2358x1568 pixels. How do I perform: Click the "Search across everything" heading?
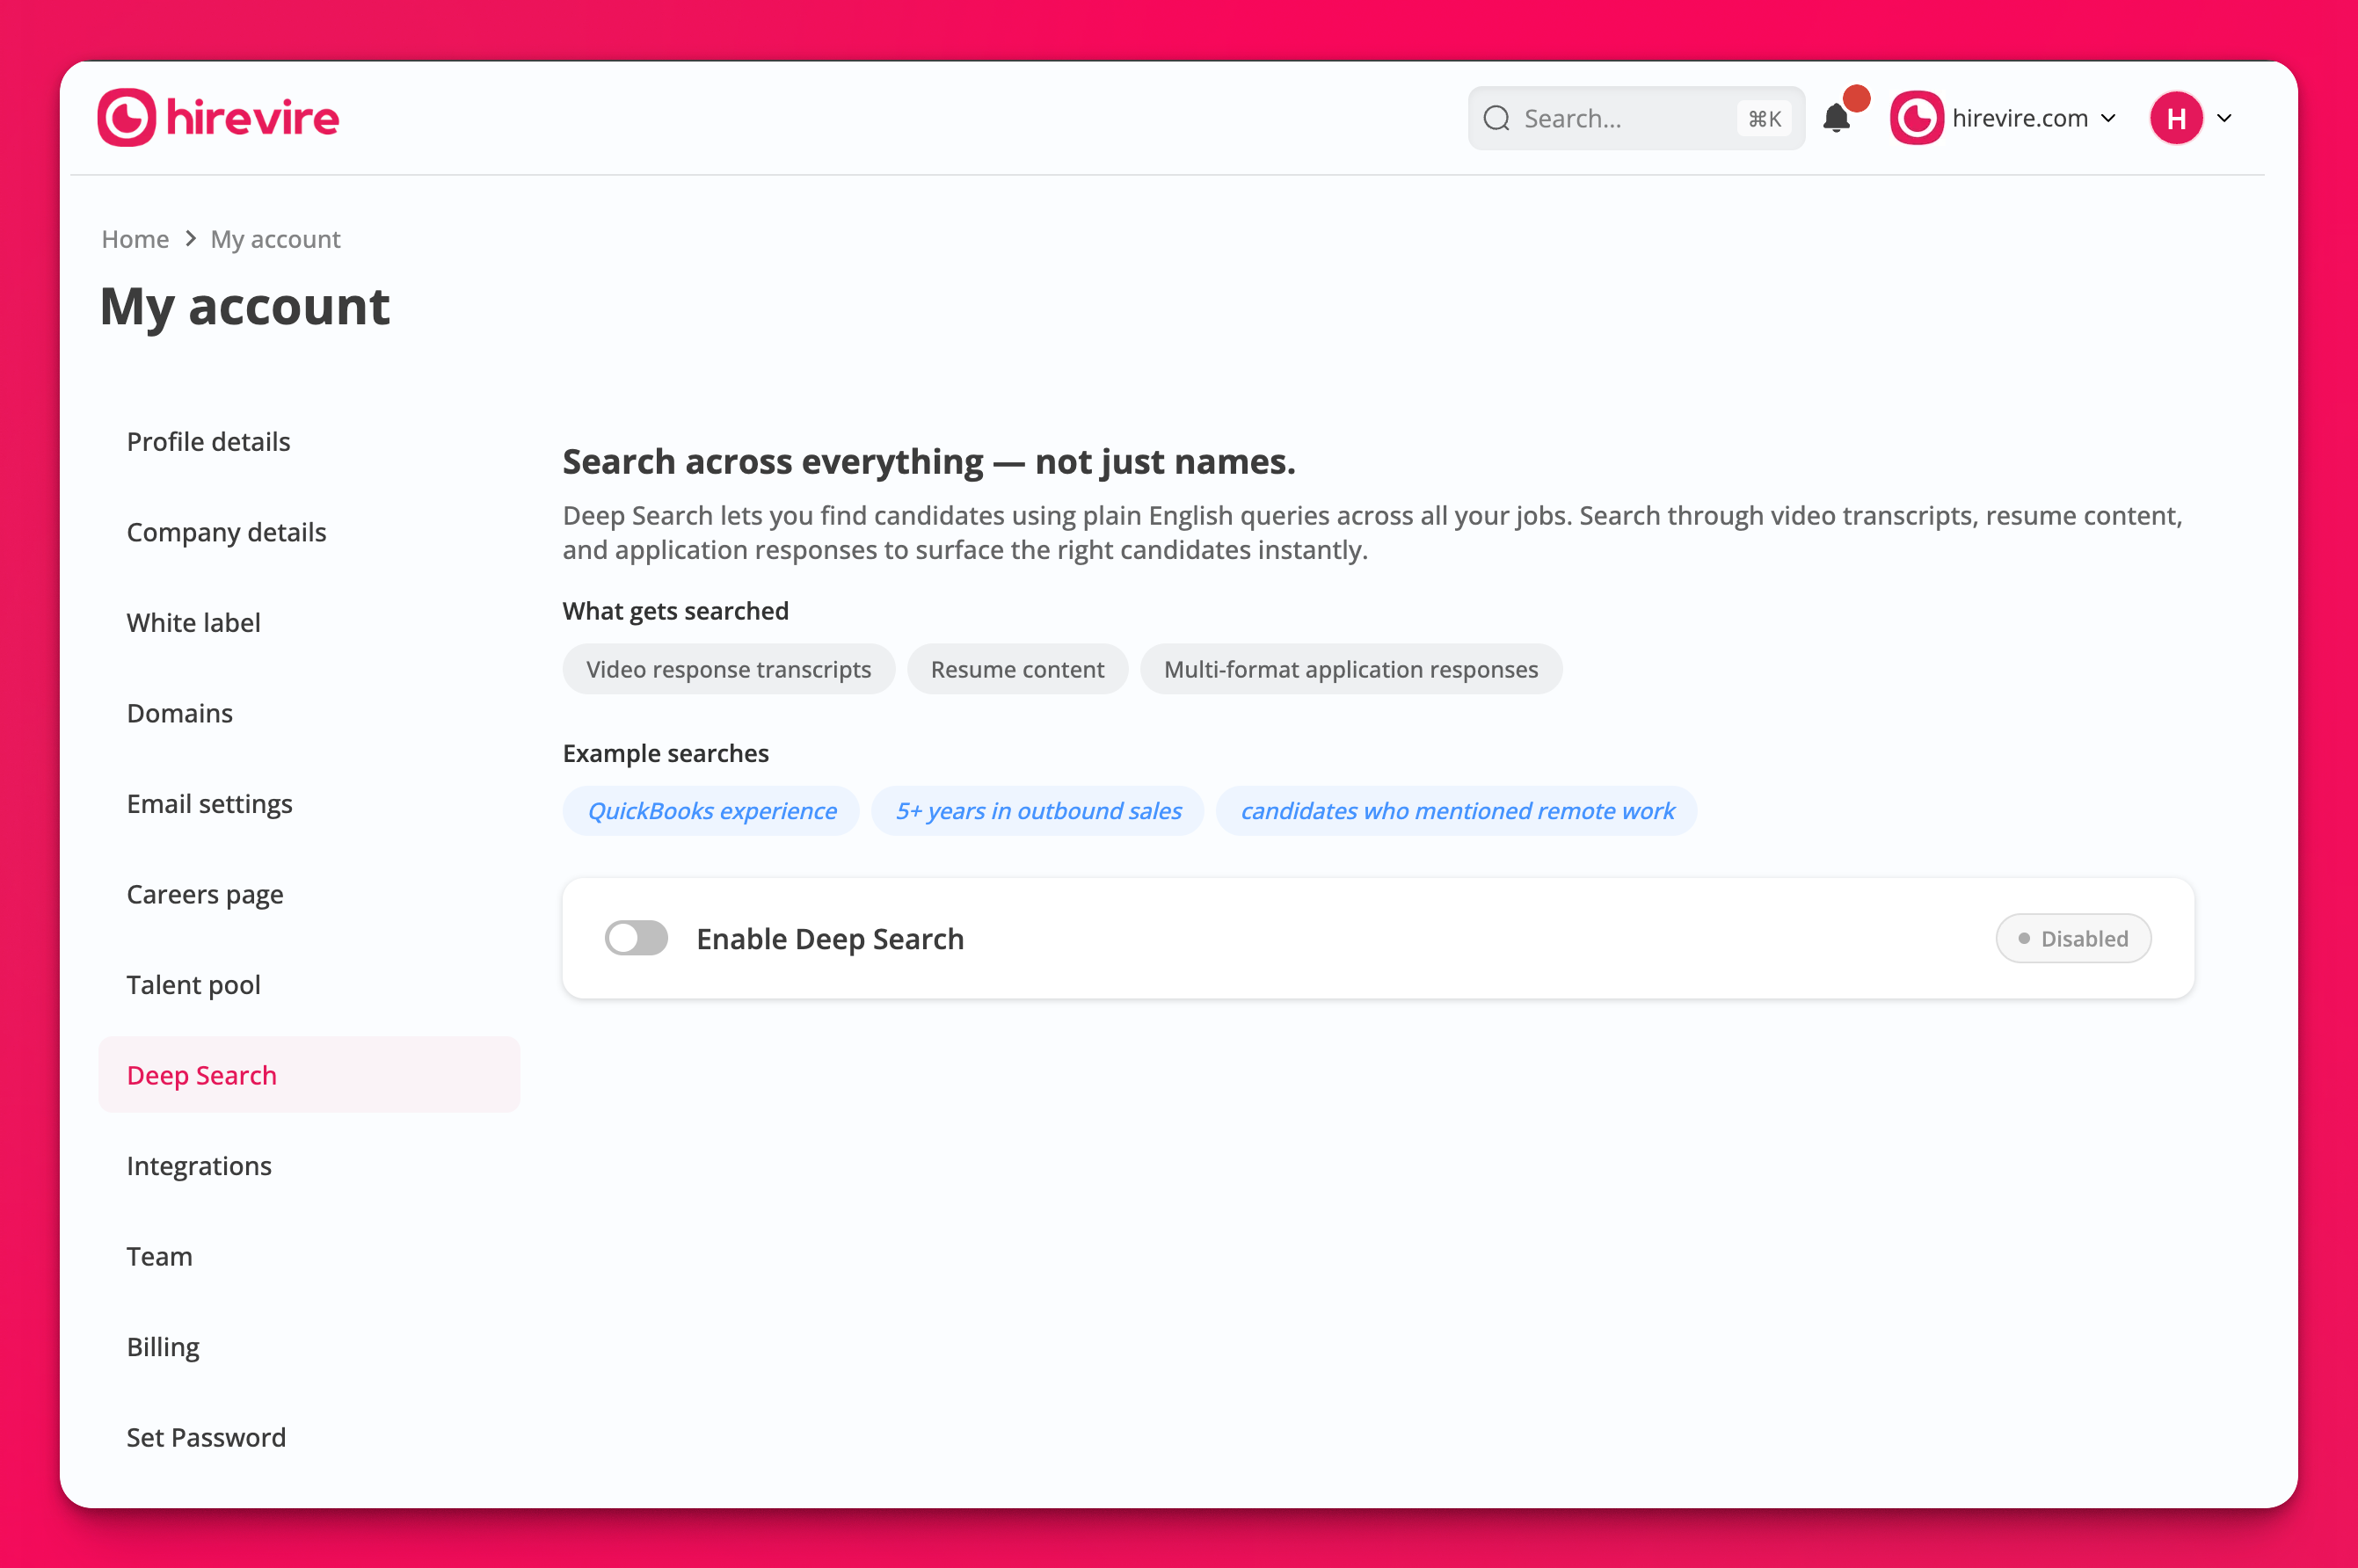click(929, 461)
